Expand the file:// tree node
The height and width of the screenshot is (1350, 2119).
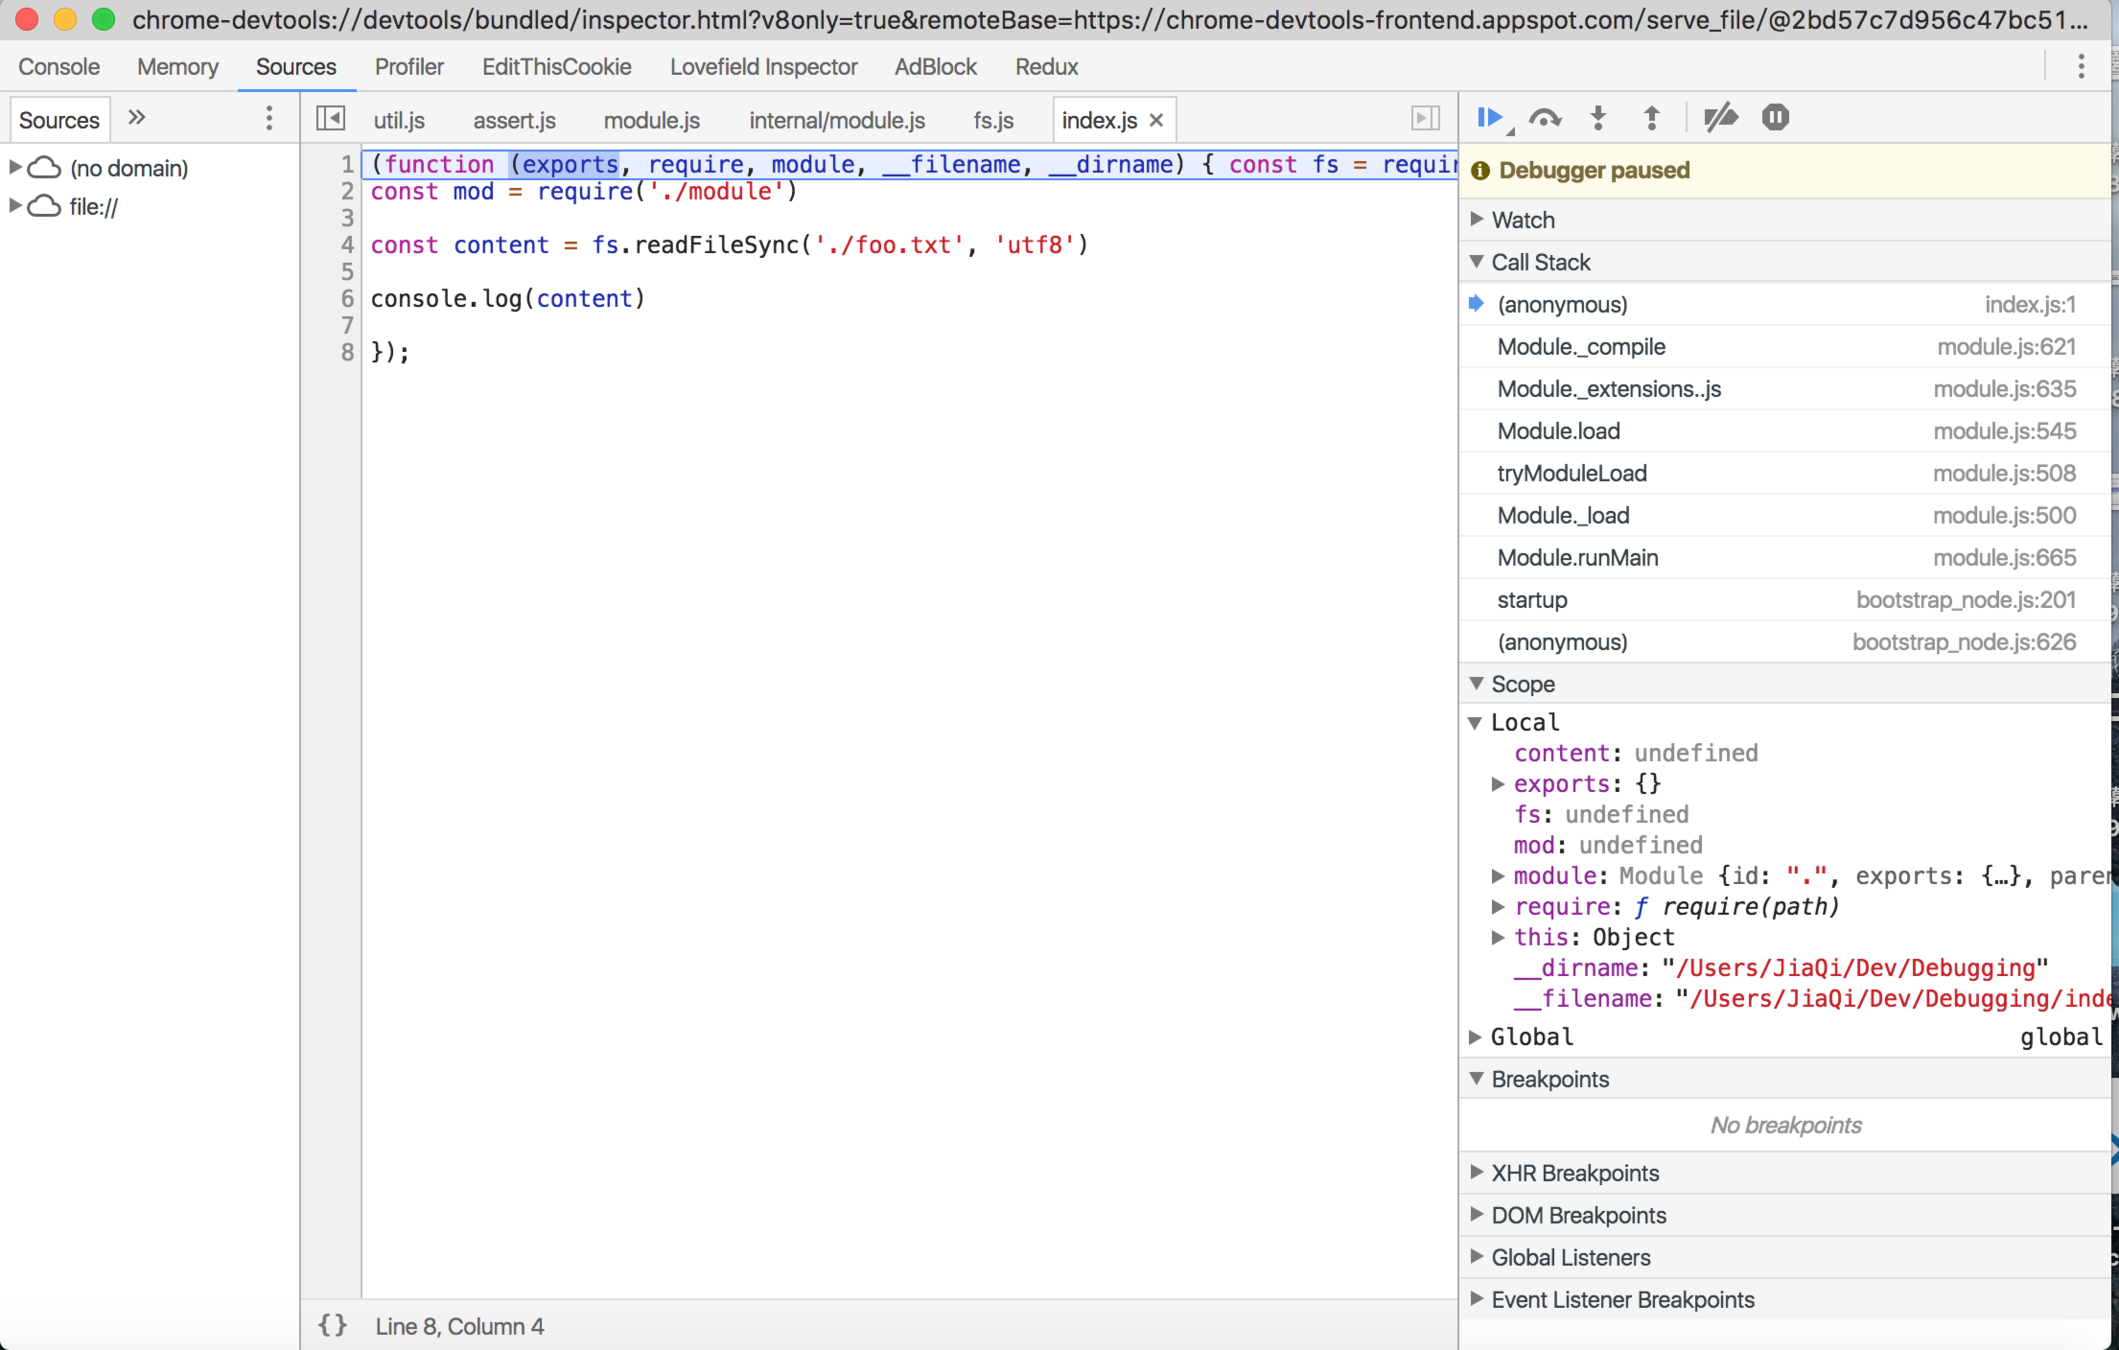click(15, 206)
